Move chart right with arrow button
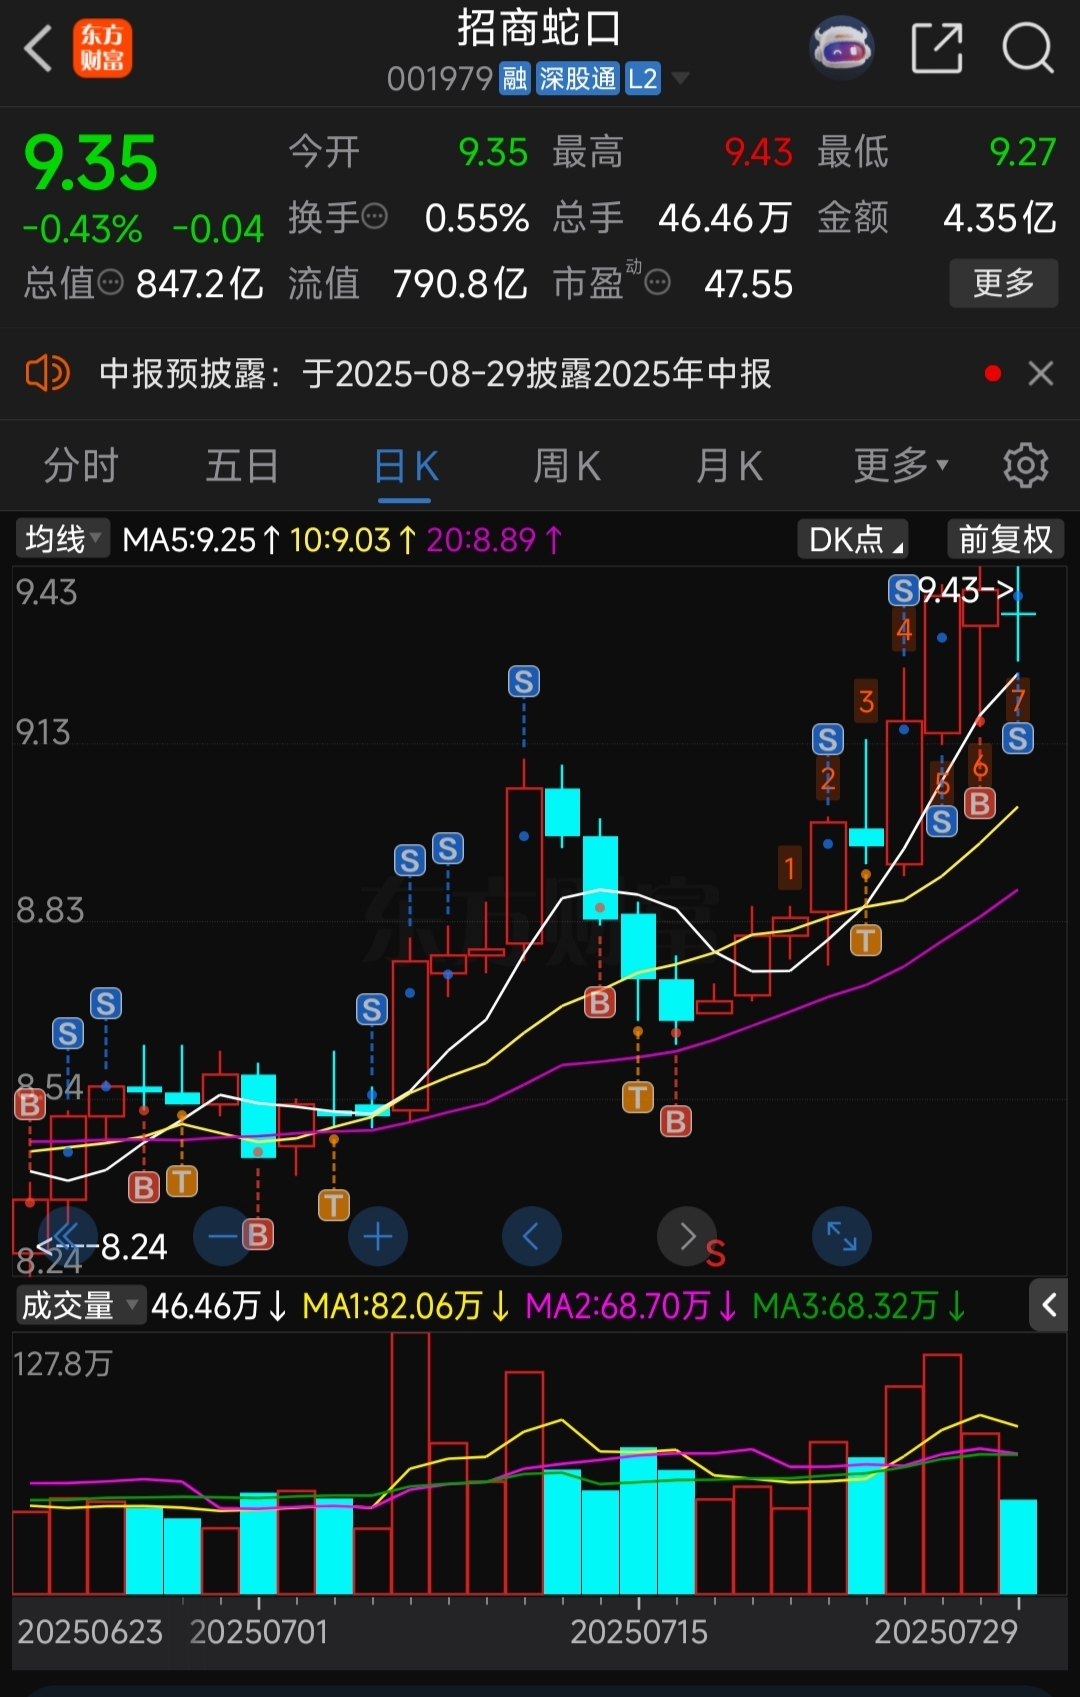 point(687,1237)
